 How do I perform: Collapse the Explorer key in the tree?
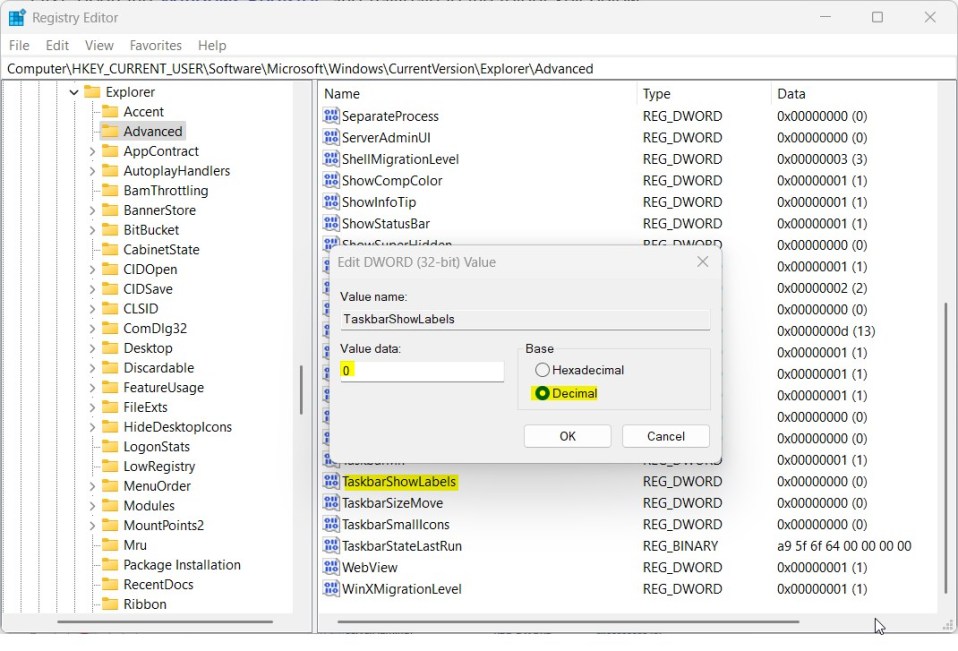[x=73, y=92]
